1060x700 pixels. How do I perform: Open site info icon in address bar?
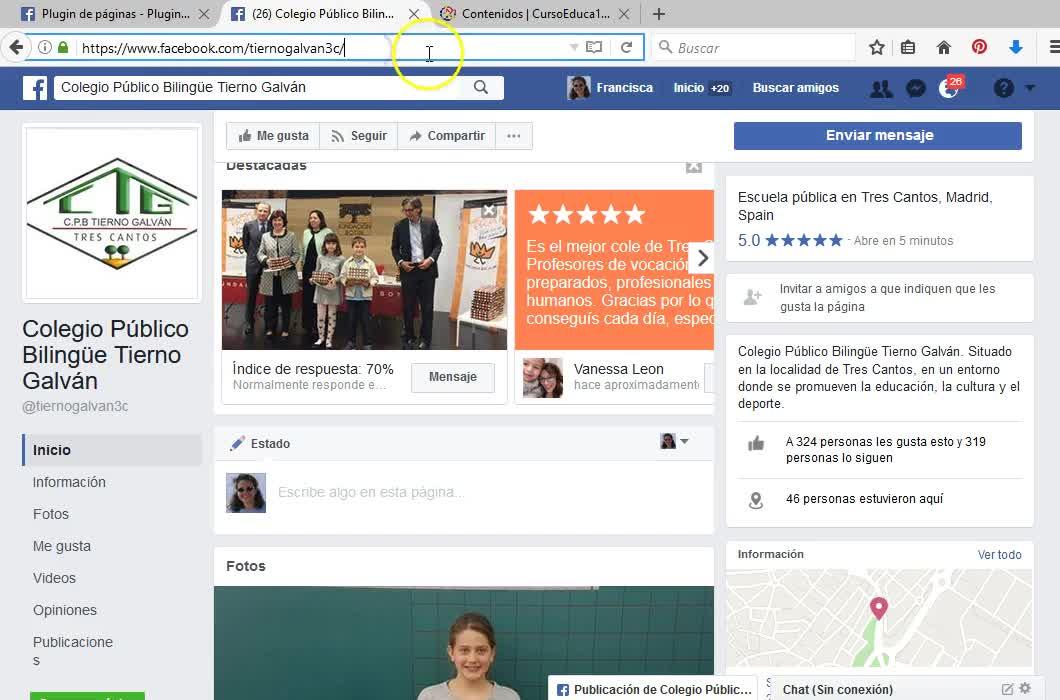[x=45, y=47]
